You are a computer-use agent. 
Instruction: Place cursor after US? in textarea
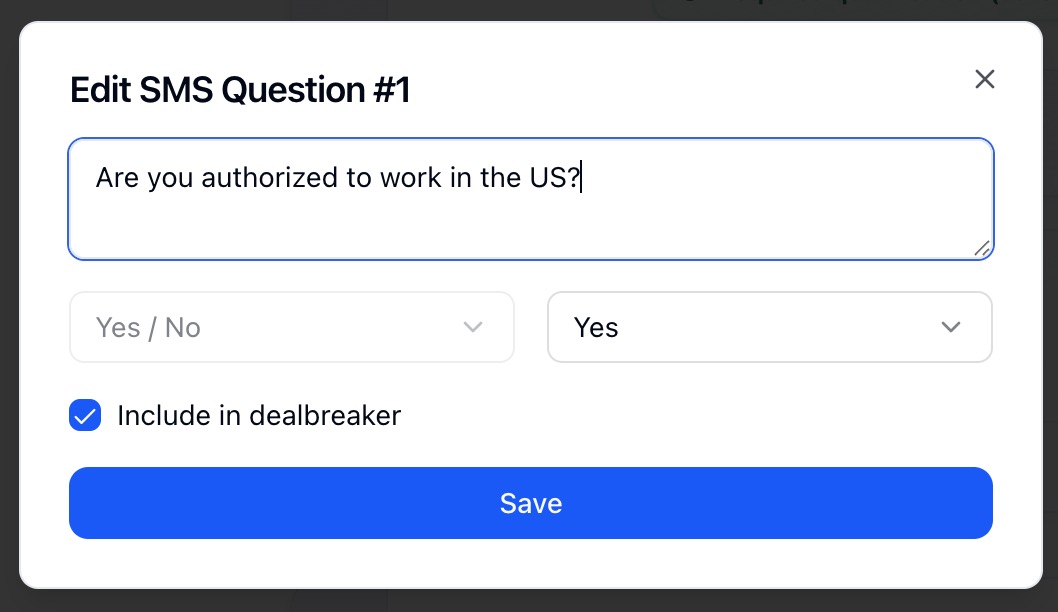581,178
